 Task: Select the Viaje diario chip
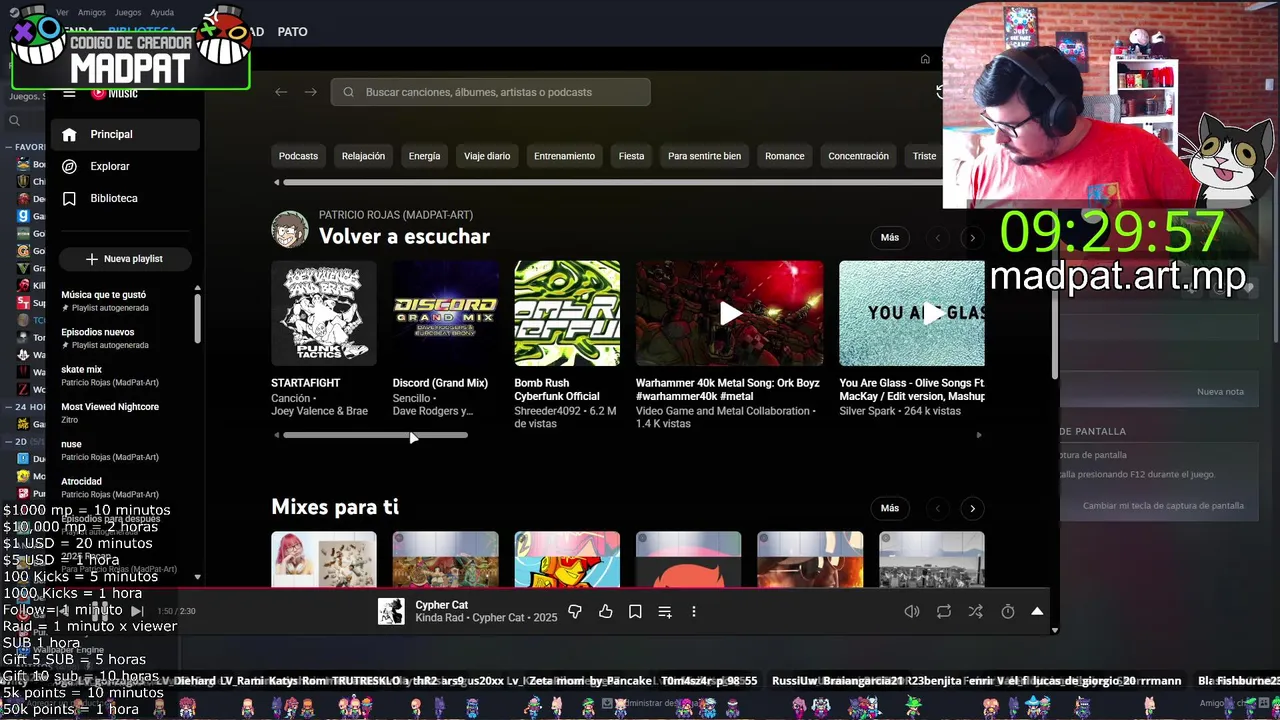point(487,156)
